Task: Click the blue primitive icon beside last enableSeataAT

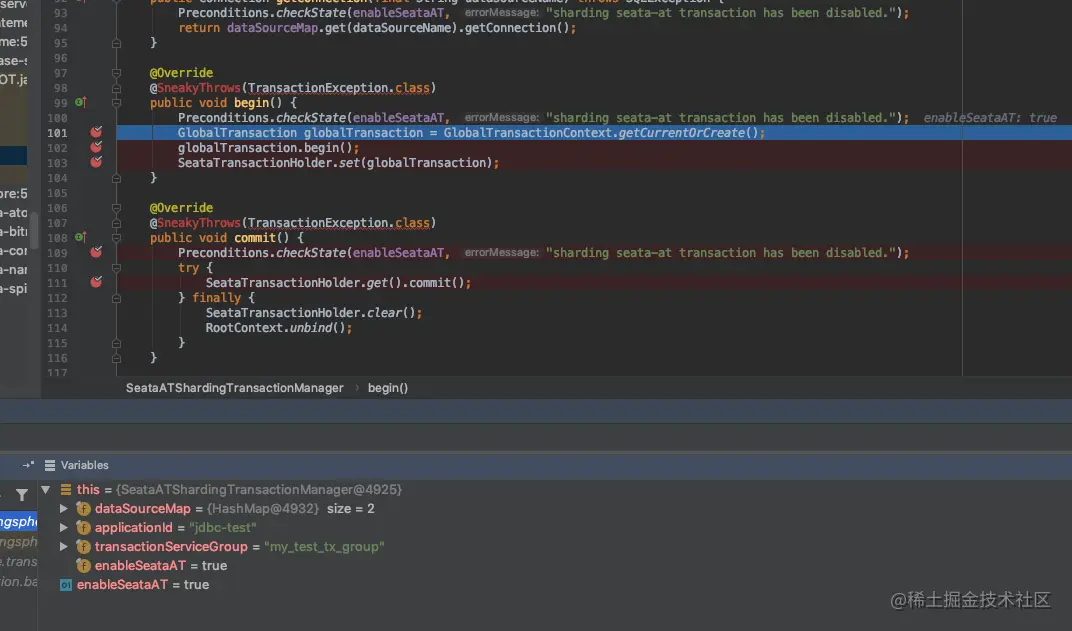Action: (66, 585)
